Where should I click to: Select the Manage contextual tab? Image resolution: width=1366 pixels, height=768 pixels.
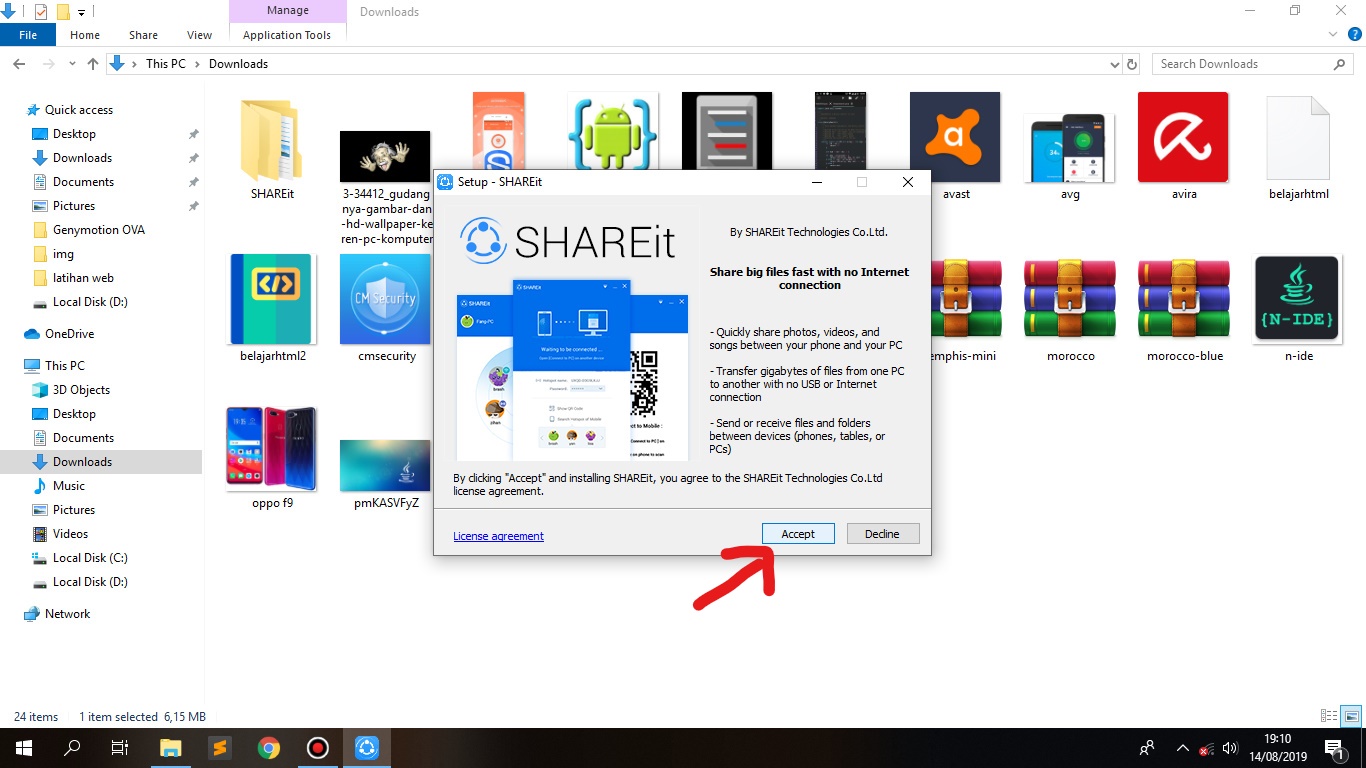(x=287, y=12)
